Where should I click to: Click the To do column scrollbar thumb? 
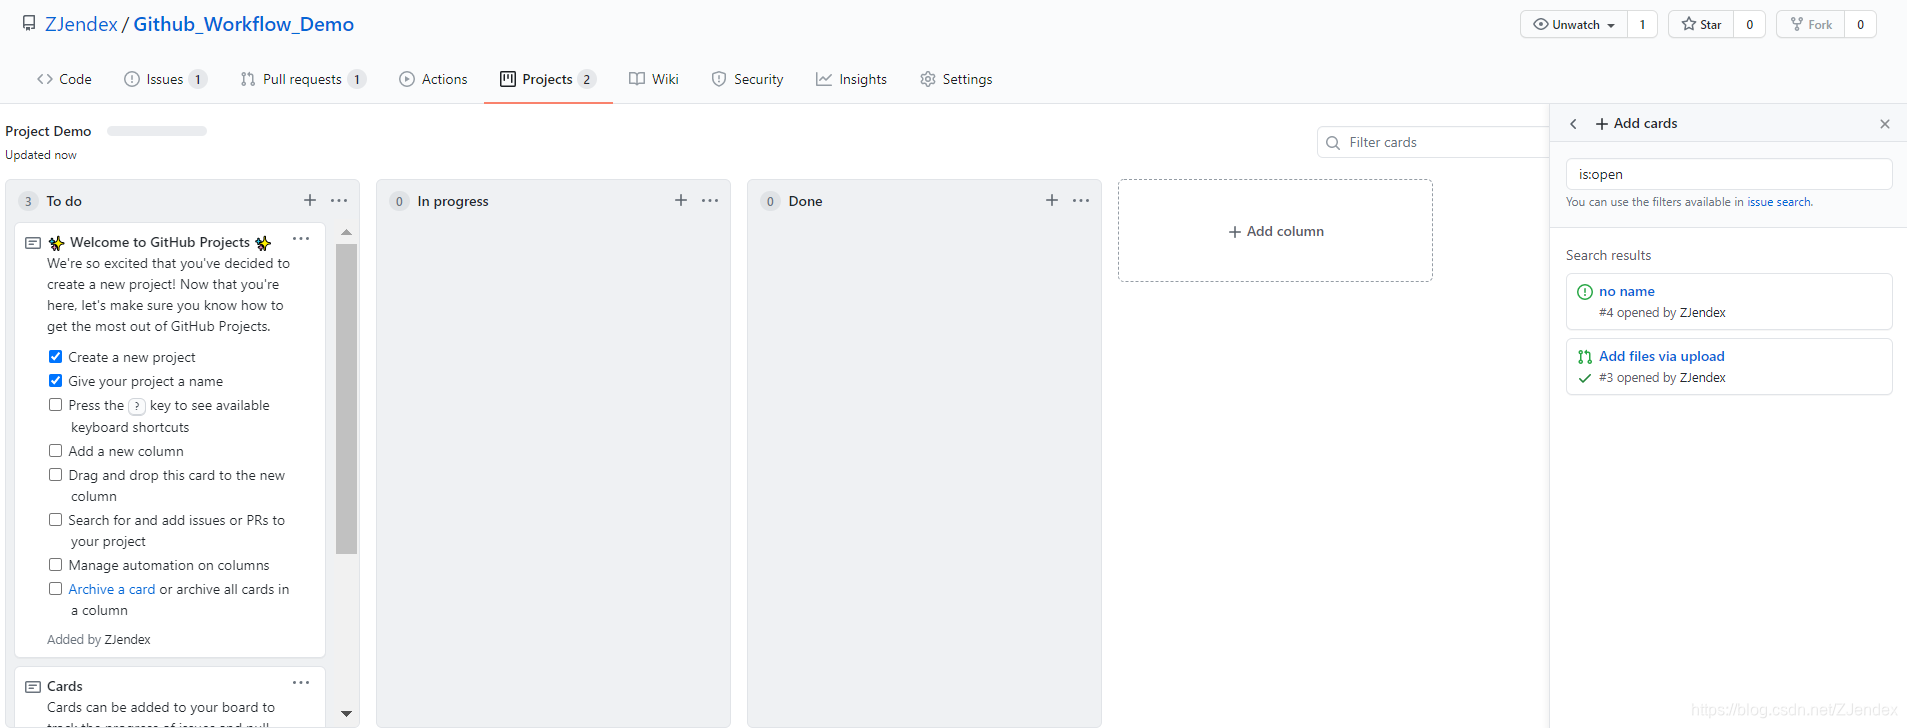(347, 398)
